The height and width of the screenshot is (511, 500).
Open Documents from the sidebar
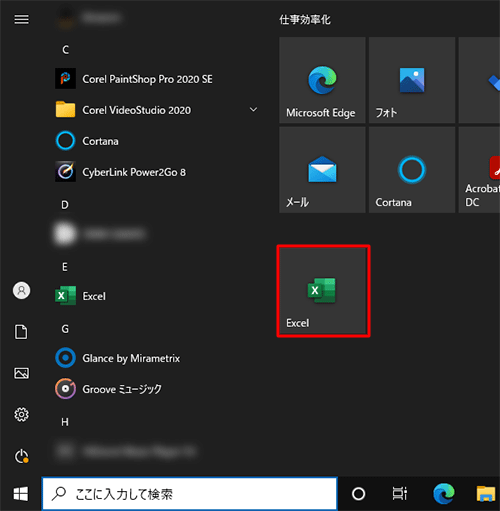pyautogui.click(x=21, y=332)
